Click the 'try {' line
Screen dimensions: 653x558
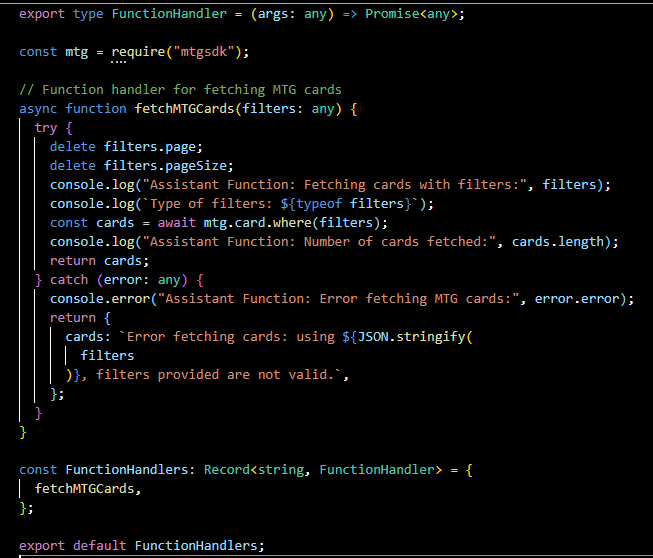pyautogui.click(x=54, y=128)
